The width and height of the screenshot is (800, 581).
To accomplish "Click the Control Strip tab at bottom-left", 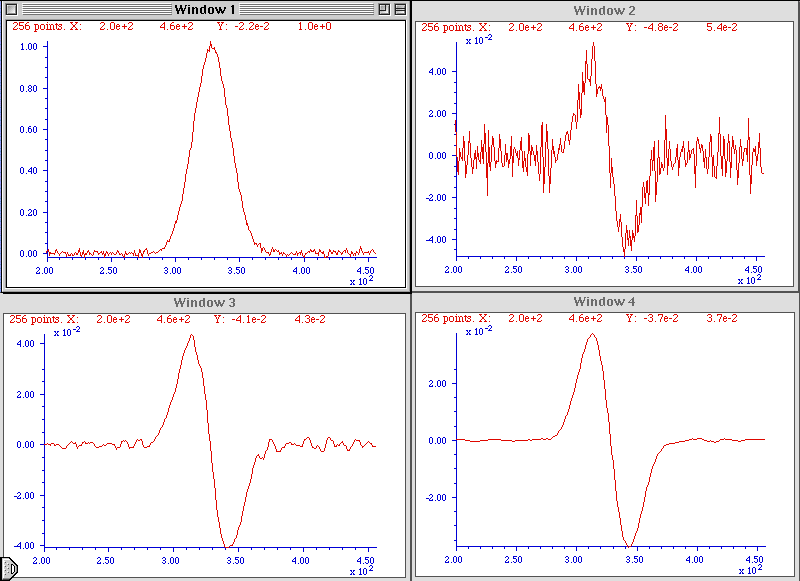I will (6, 570).
